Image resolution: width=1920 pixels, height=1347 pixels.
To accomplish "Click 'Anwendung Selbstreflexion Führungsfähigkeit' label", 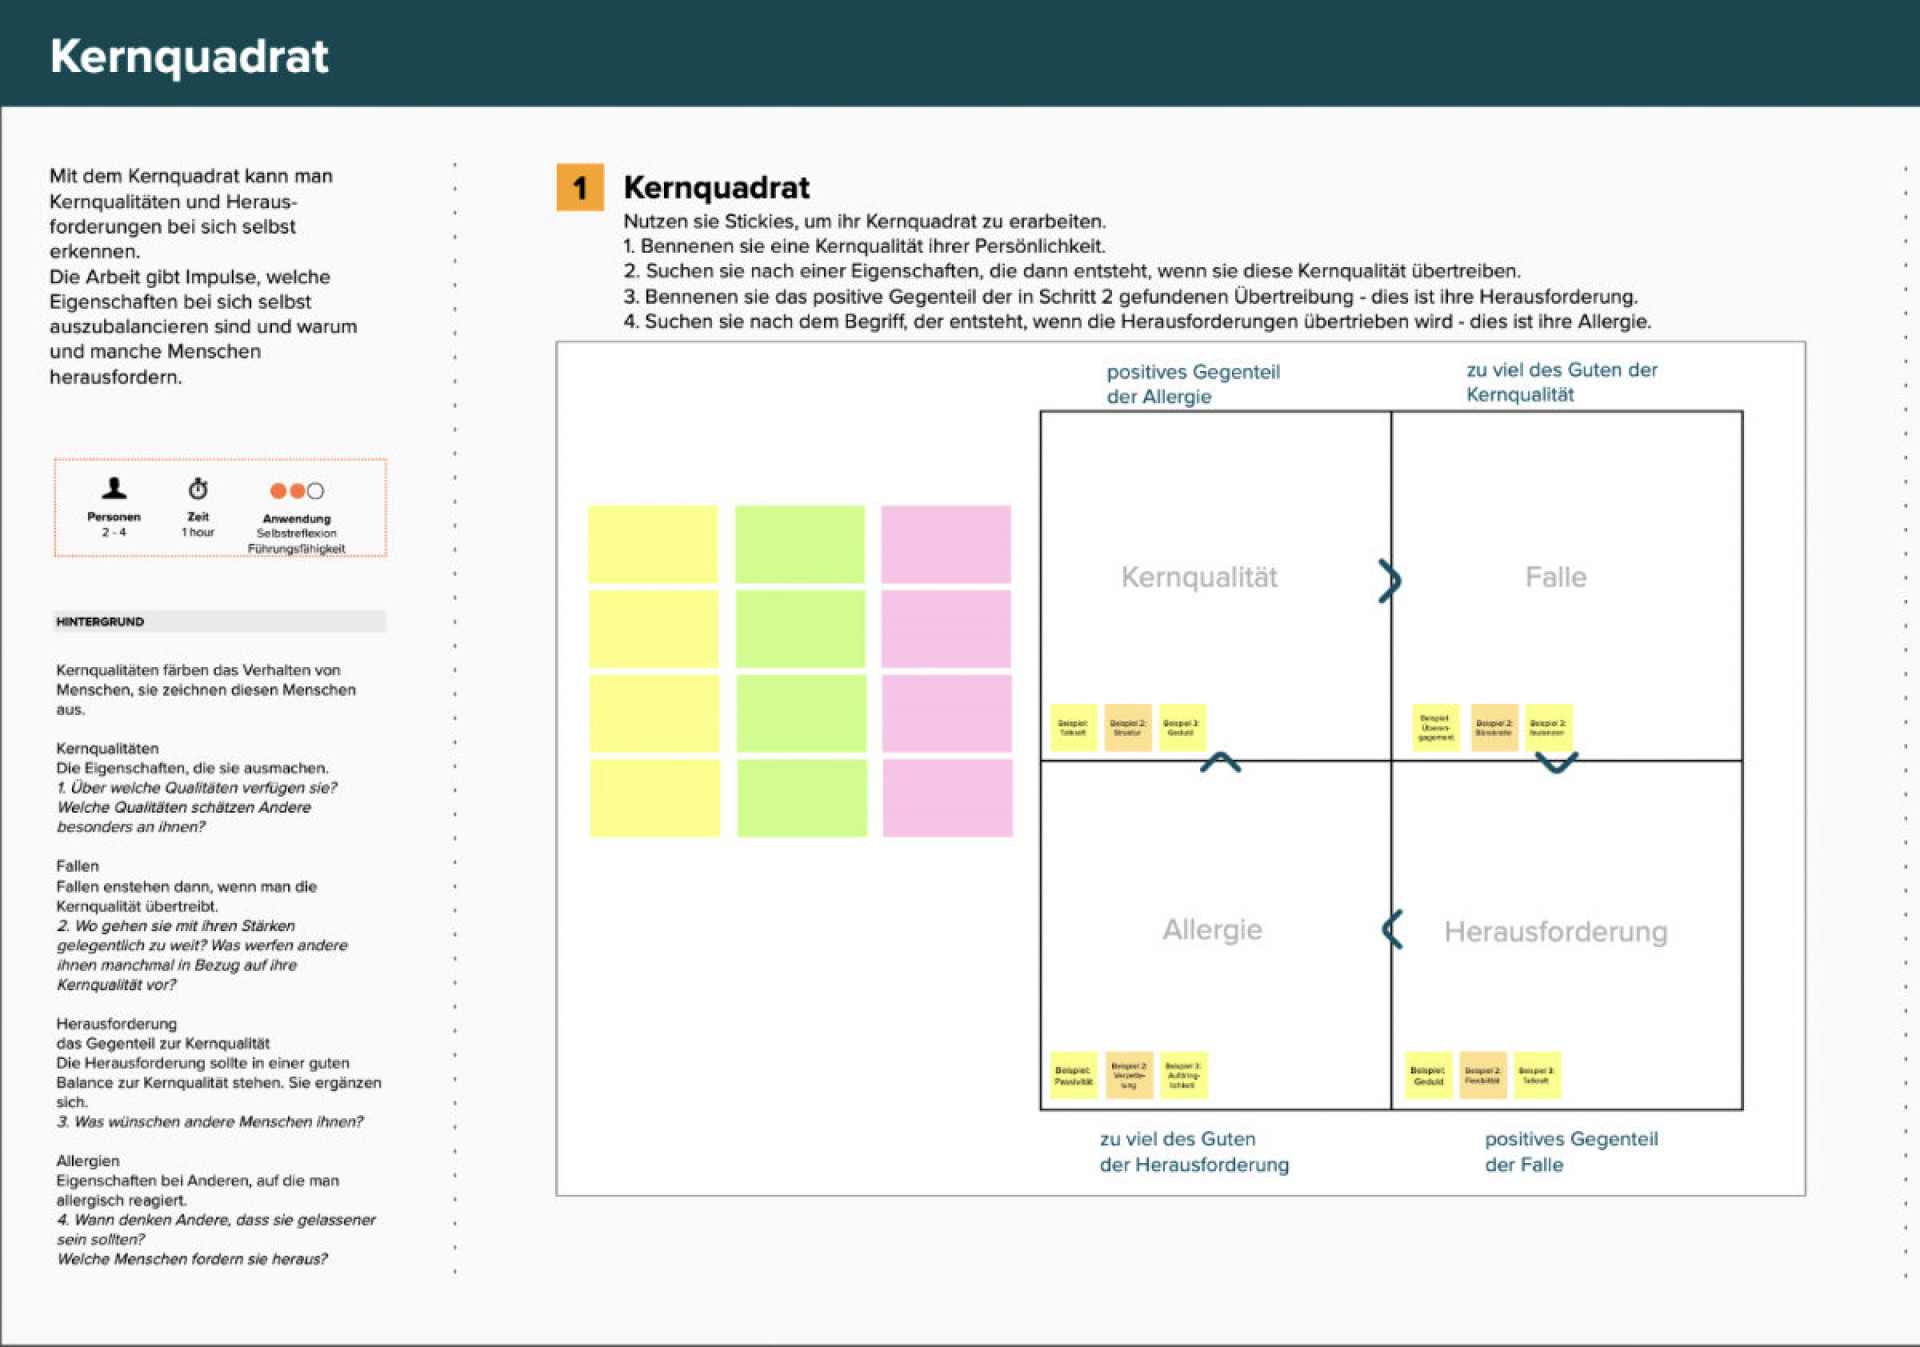I will (297, 534).
